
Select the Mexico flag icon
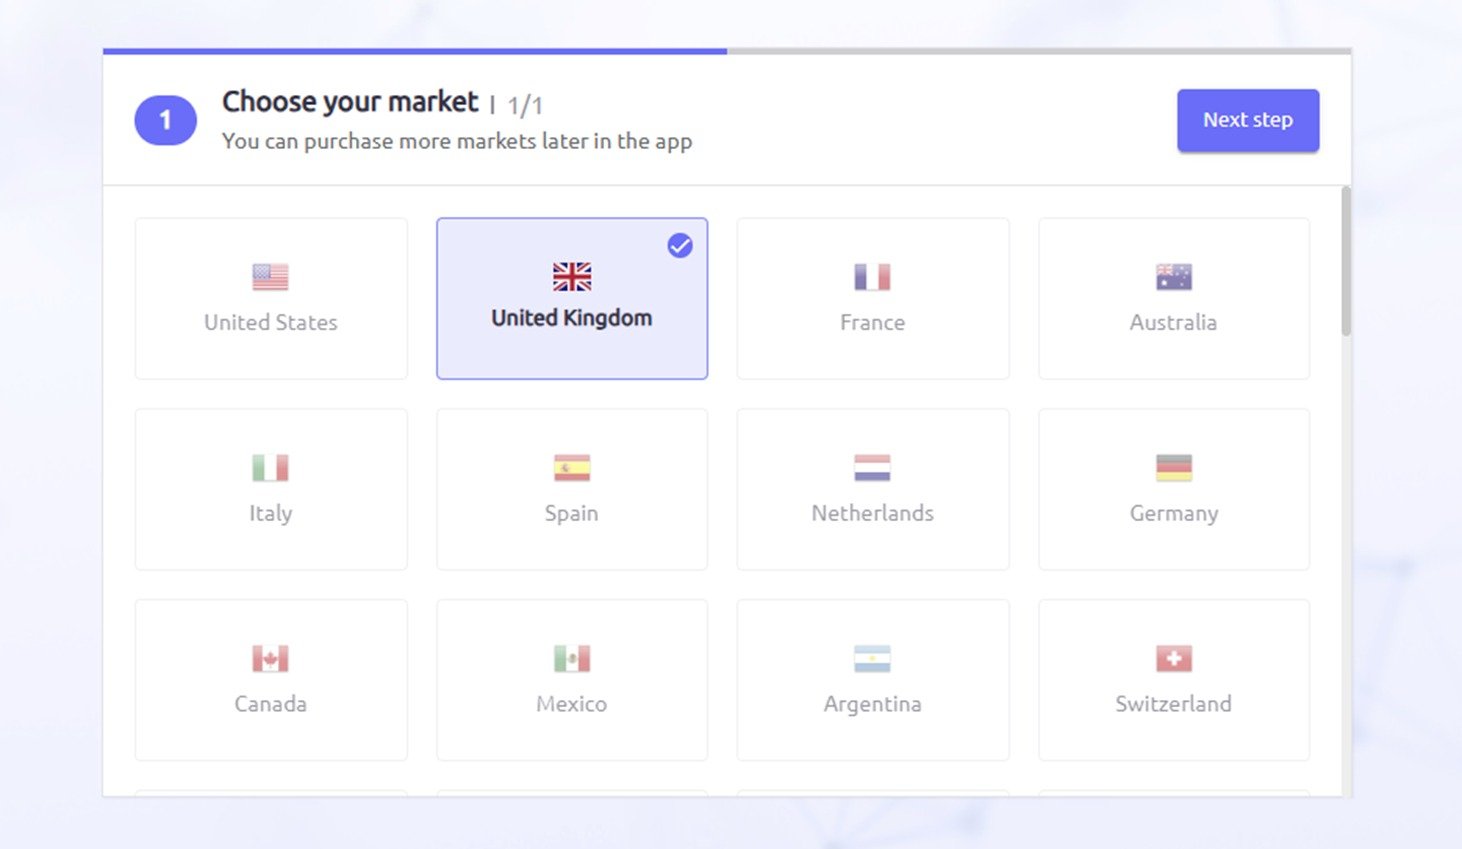[571, 658]
